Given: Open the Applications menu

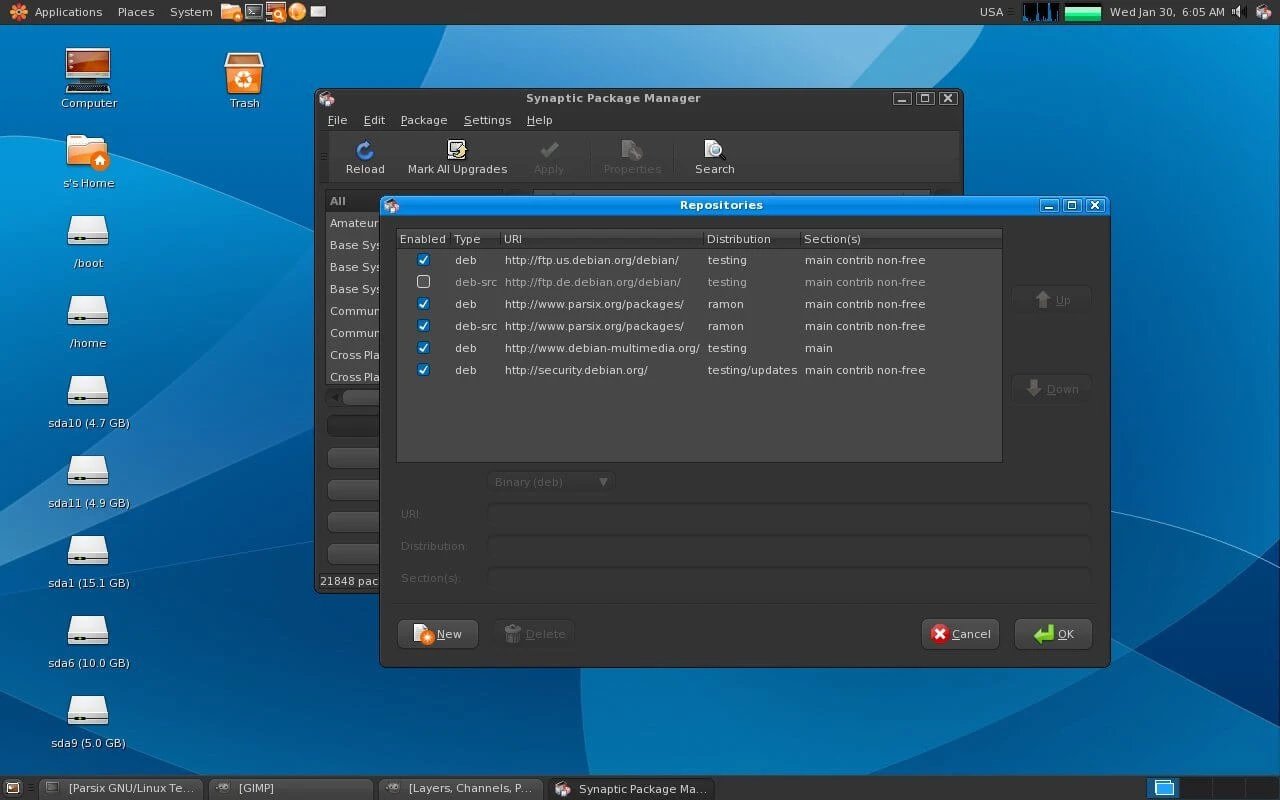Looking at the screenshot, I should coord(68,12).
